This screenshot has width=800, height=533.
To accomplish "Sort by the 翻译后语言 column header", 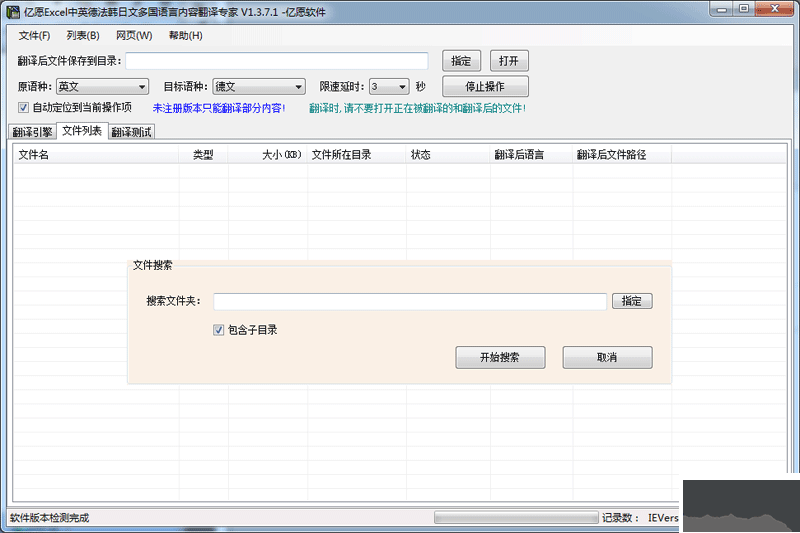I will [x=531, y=155].
